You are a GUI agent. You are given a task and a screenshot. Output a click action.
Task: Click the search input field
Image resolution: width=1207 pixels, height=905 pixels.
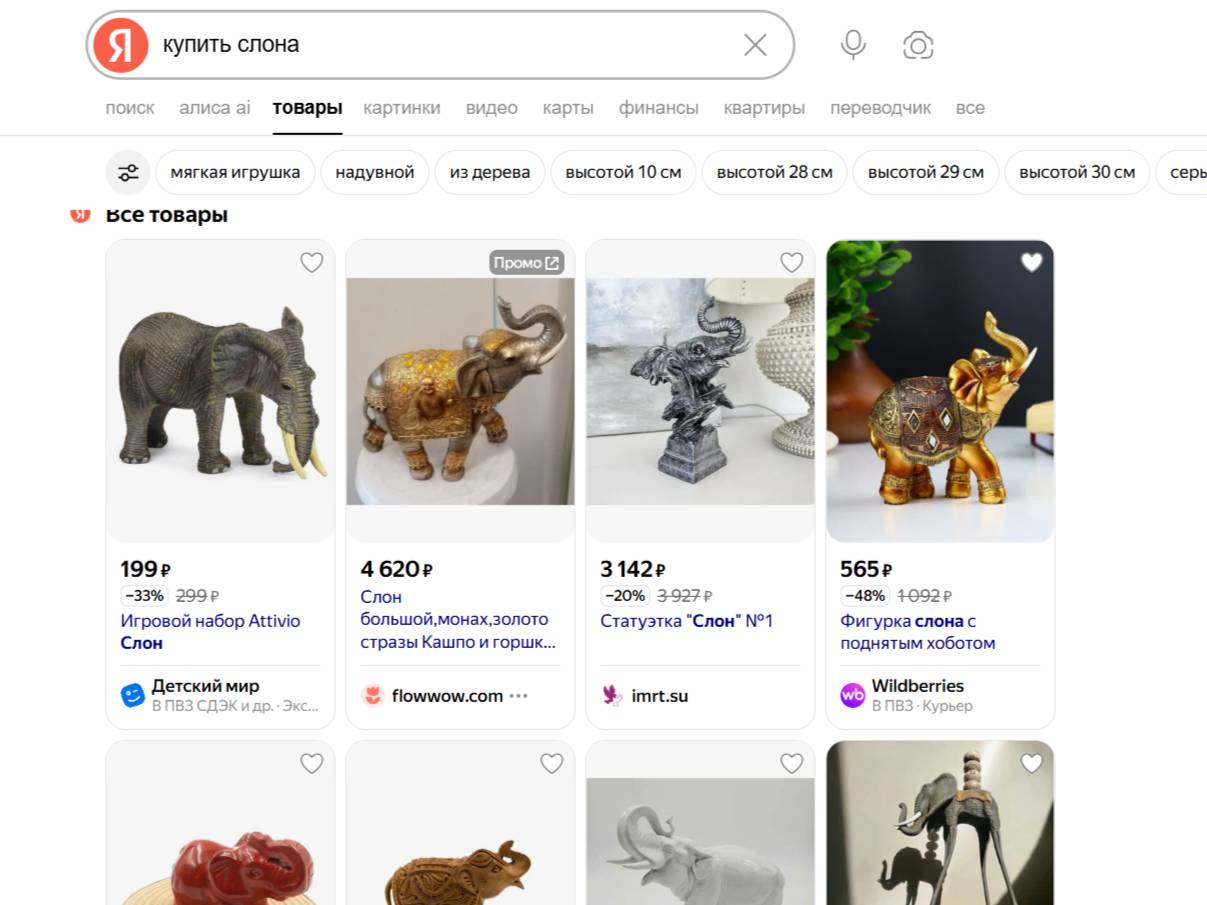pos(440,45)
